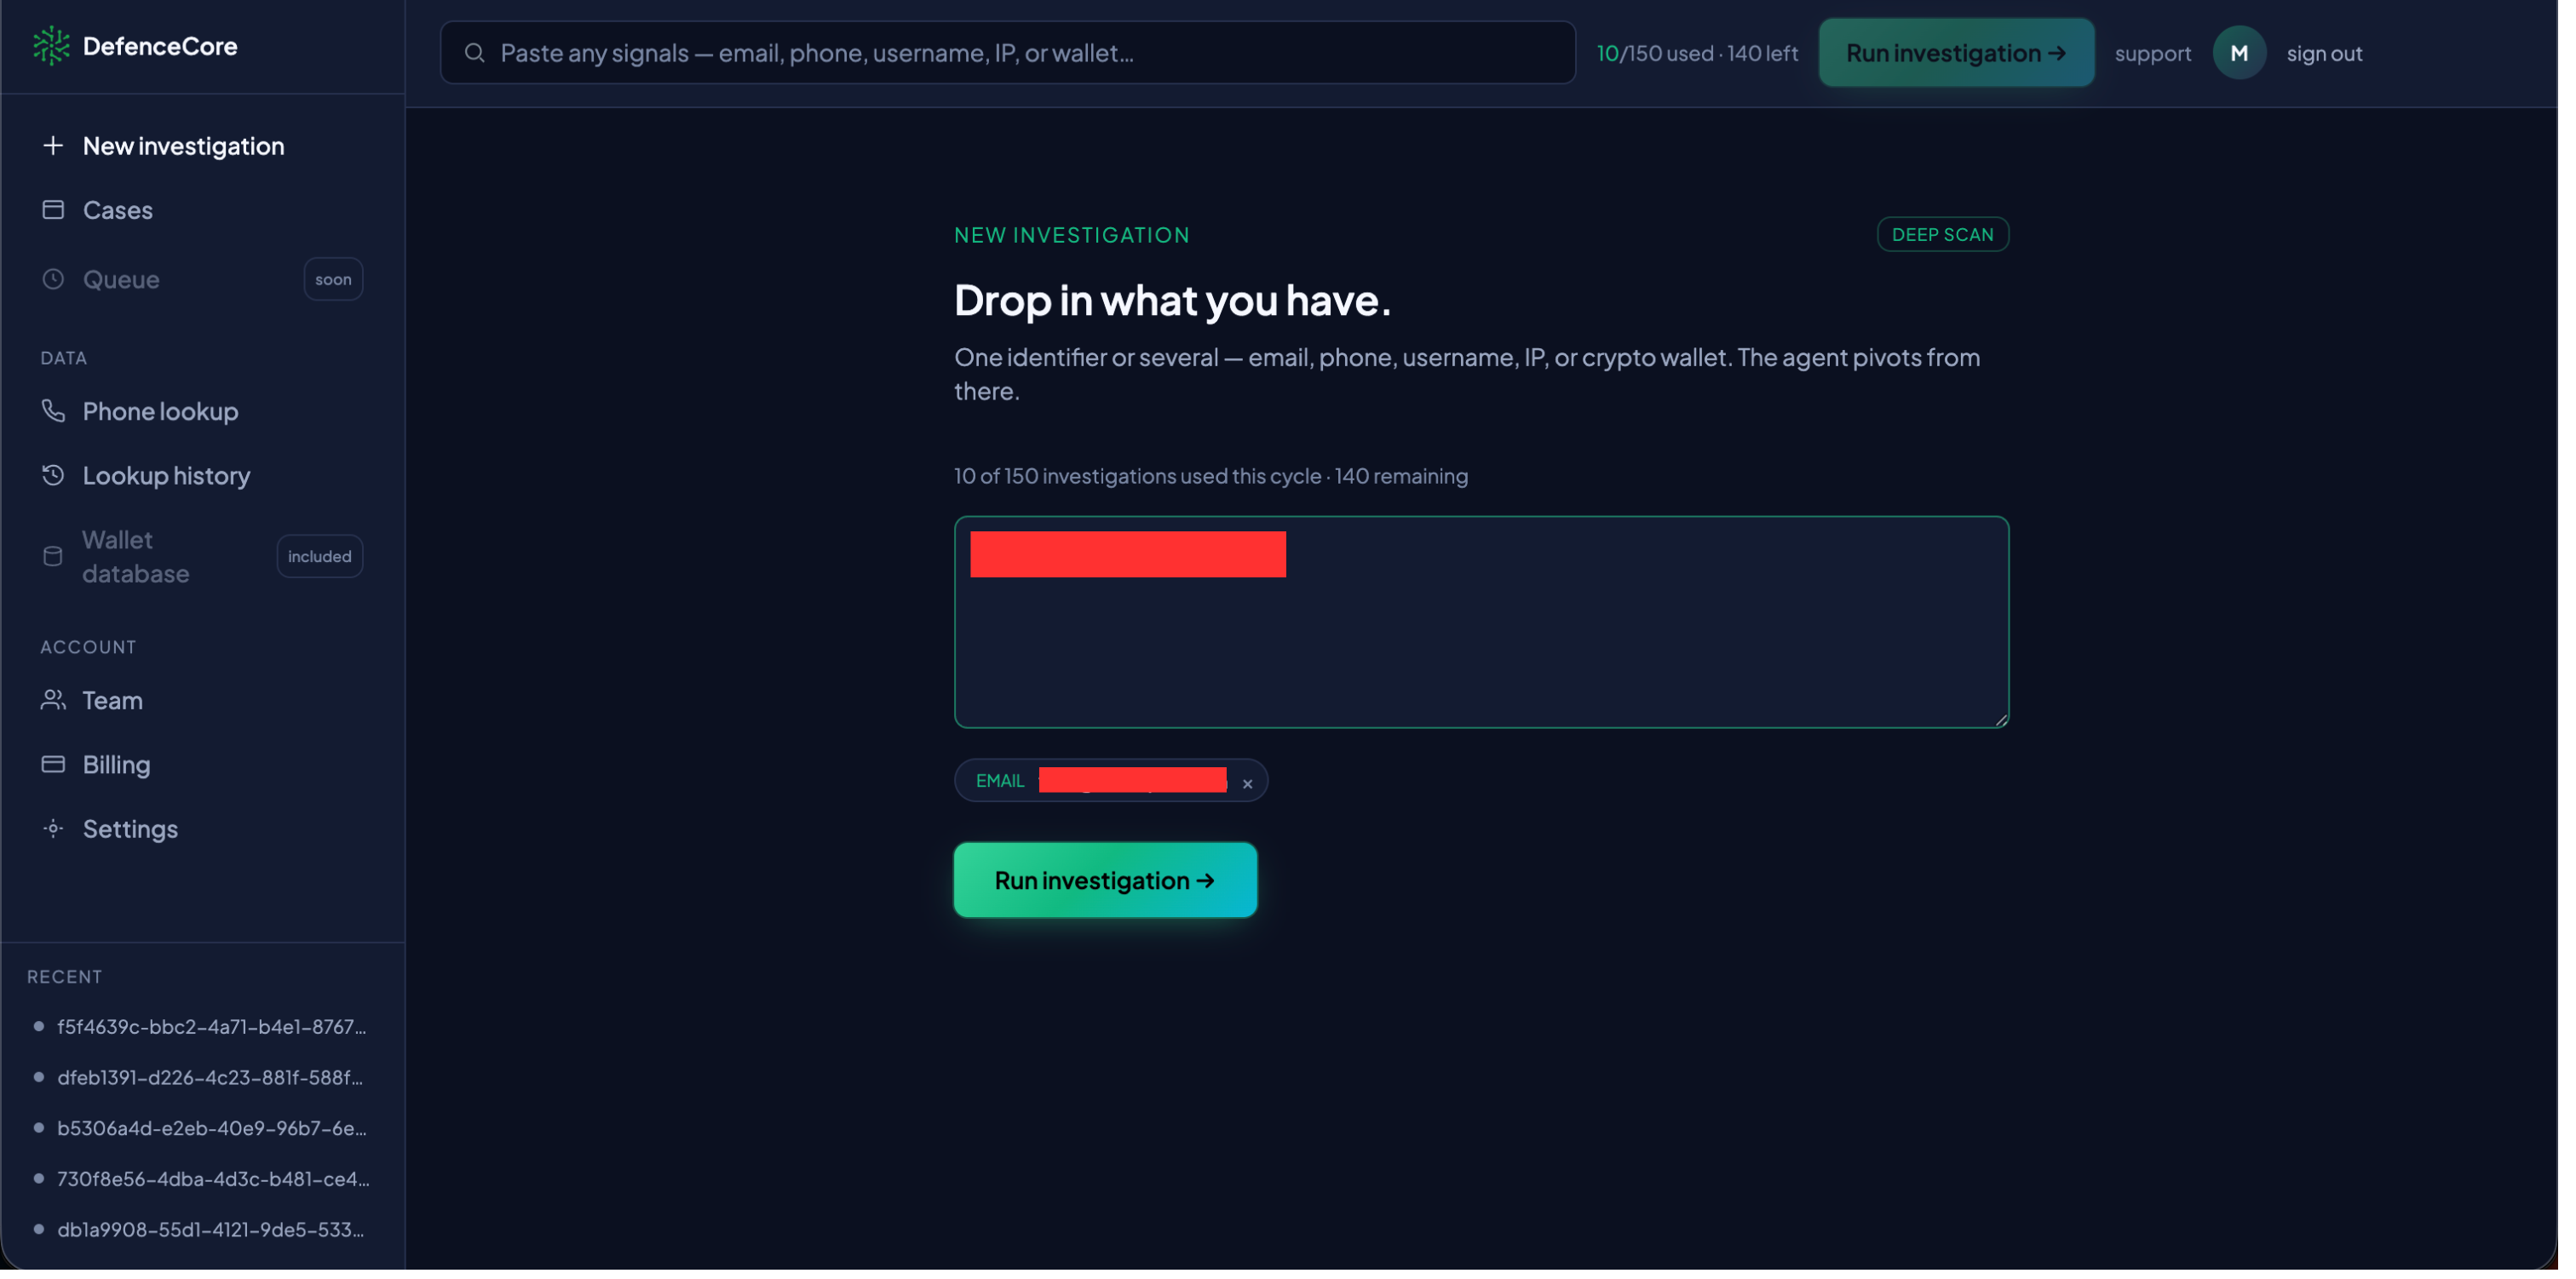This screenshot has width=2576, height=1279.
Task: Click the plus icon beside New investigation
Action: [x=53, y=146]
